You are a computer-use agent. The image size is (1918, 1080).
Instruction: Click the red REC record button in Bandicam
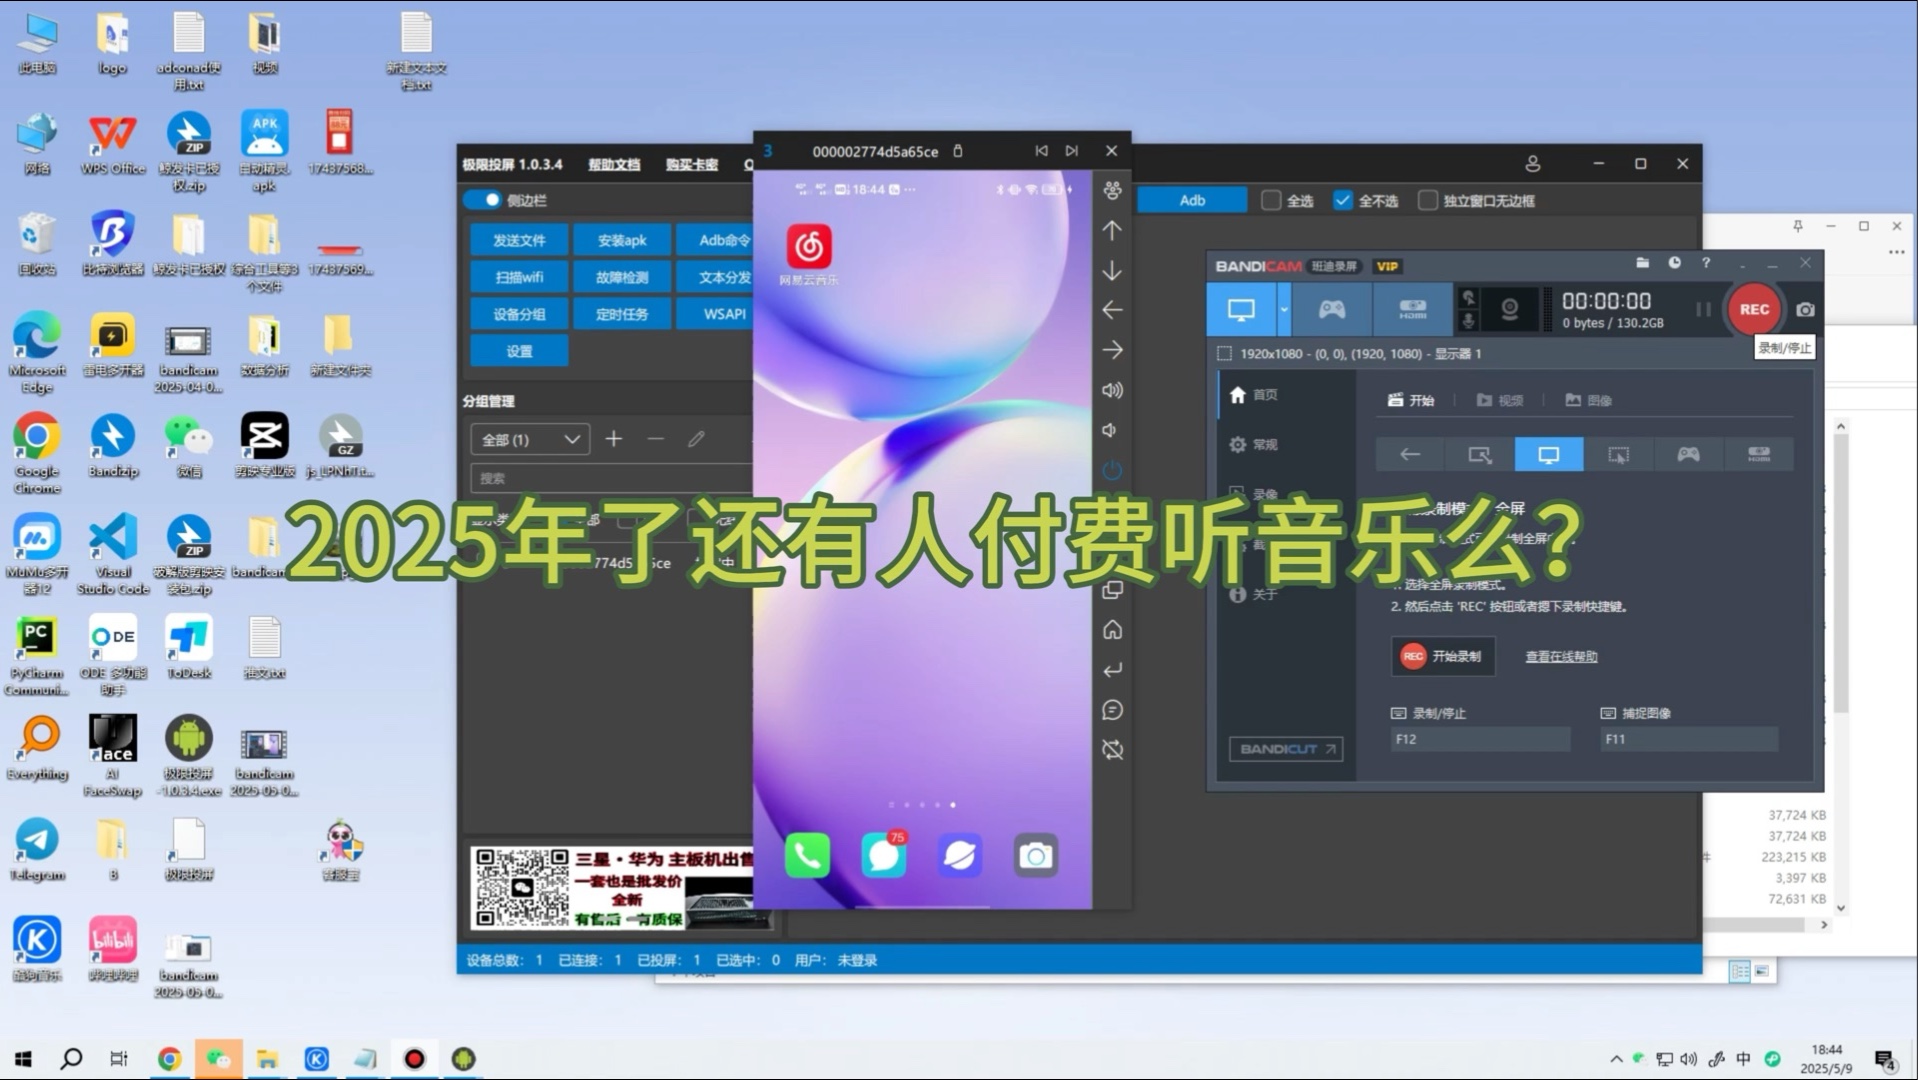(x=1753, y=310)
